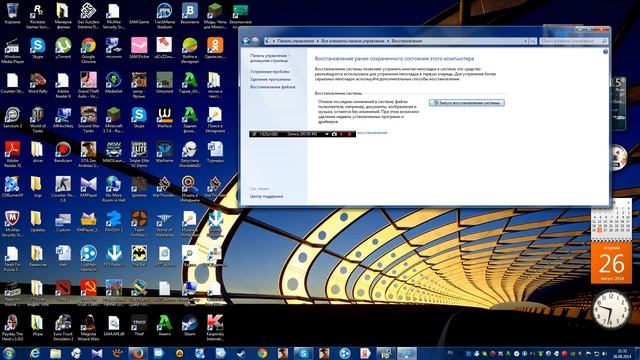The height and width of the screenshot is (360, 640).
Task: Open the MediaGet shortcut
Action: coord(113,83)
